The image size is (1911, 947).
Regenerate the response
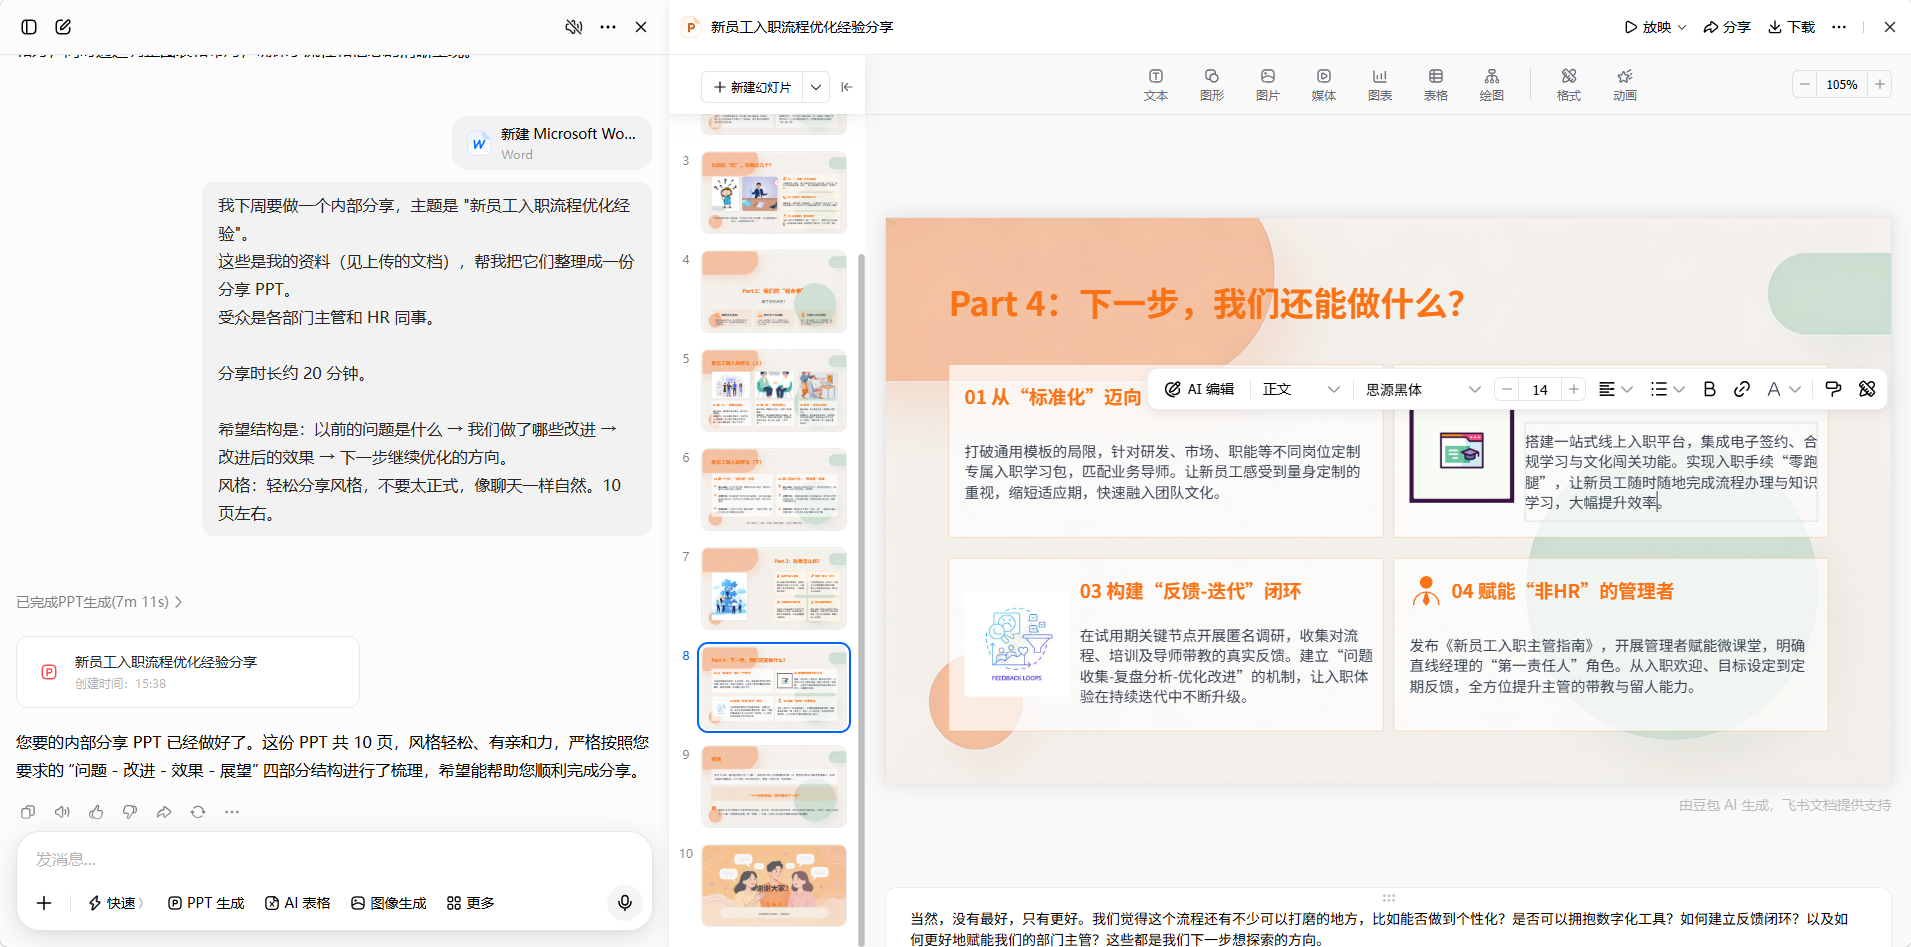[198, 812]
